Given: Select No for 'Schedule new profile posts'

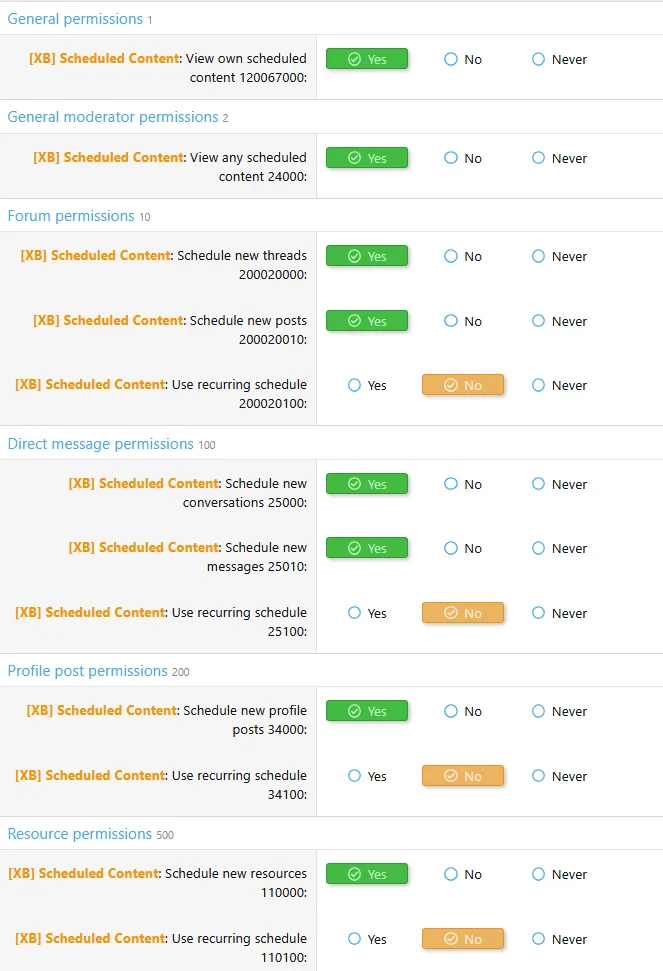Looking at the screenshot, I should 451,711.
